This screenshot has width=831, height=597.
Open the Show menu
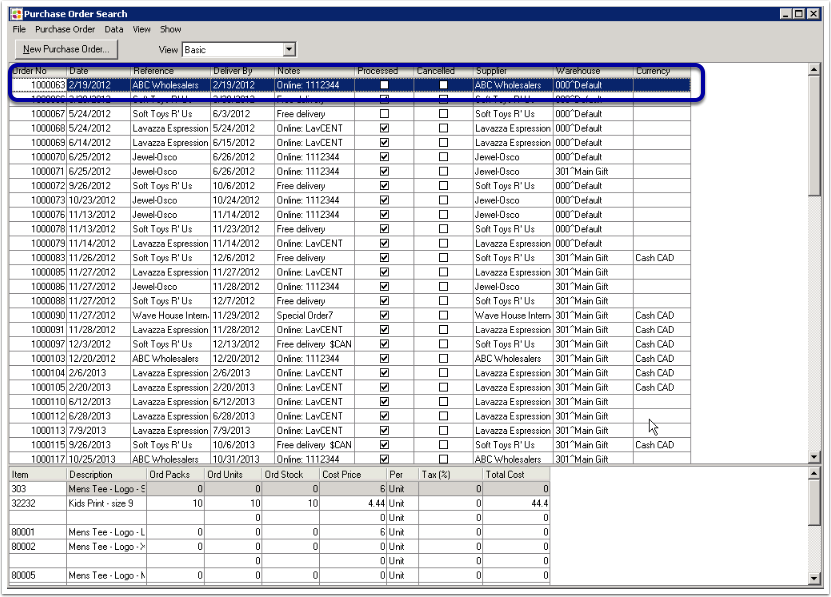point(170,30)
